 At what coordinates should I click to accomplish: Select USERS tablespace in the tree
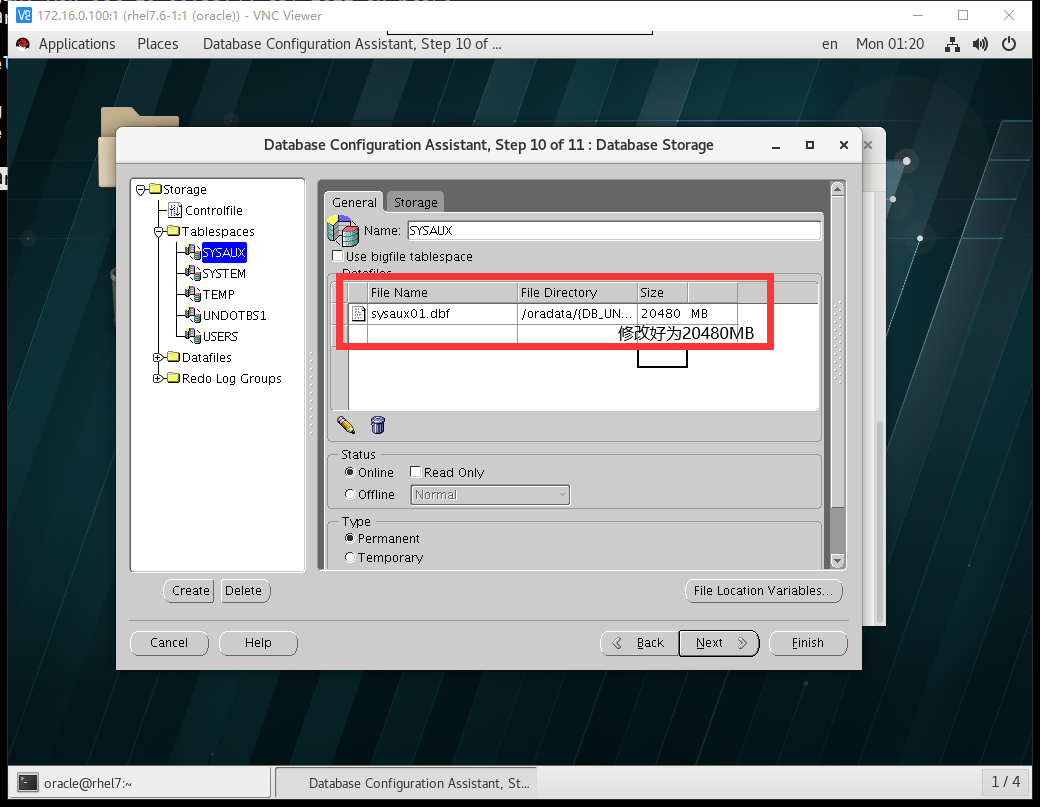[x=220, y=337]
